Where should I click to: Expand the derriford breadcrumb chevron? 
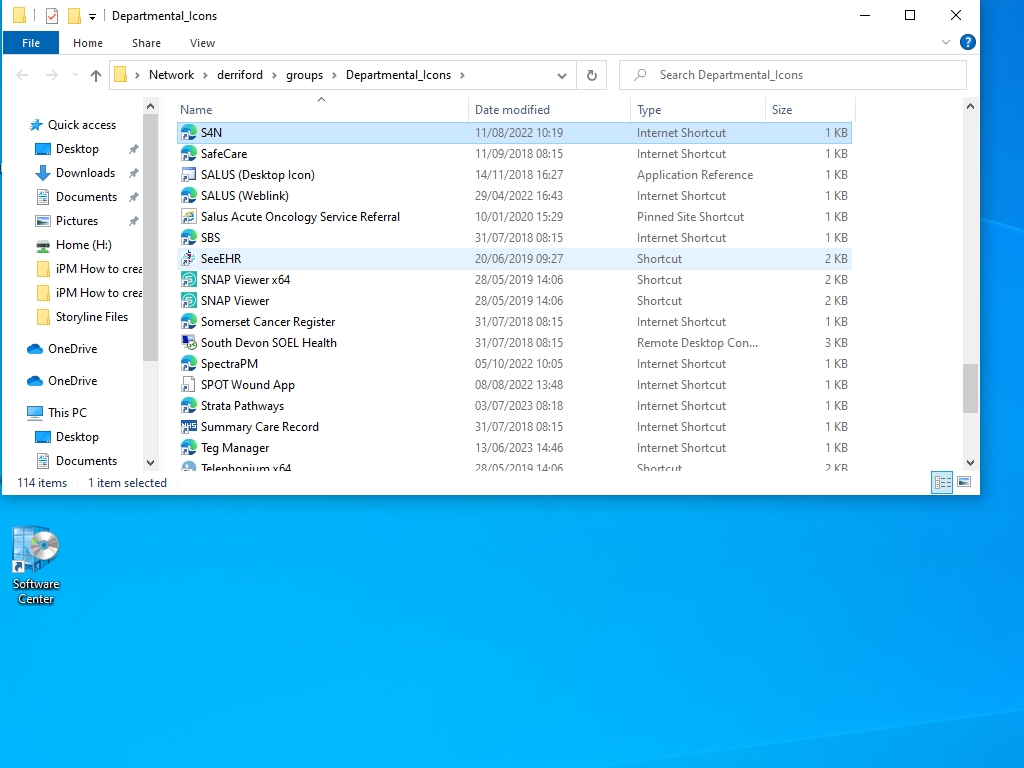[274, 75]
